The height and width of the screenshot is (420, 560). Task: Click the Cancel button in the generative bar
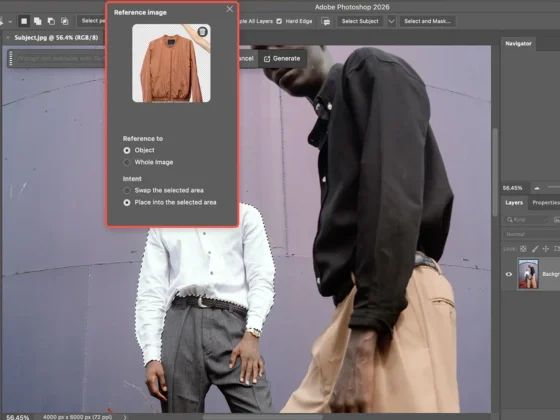click(246, 59)
